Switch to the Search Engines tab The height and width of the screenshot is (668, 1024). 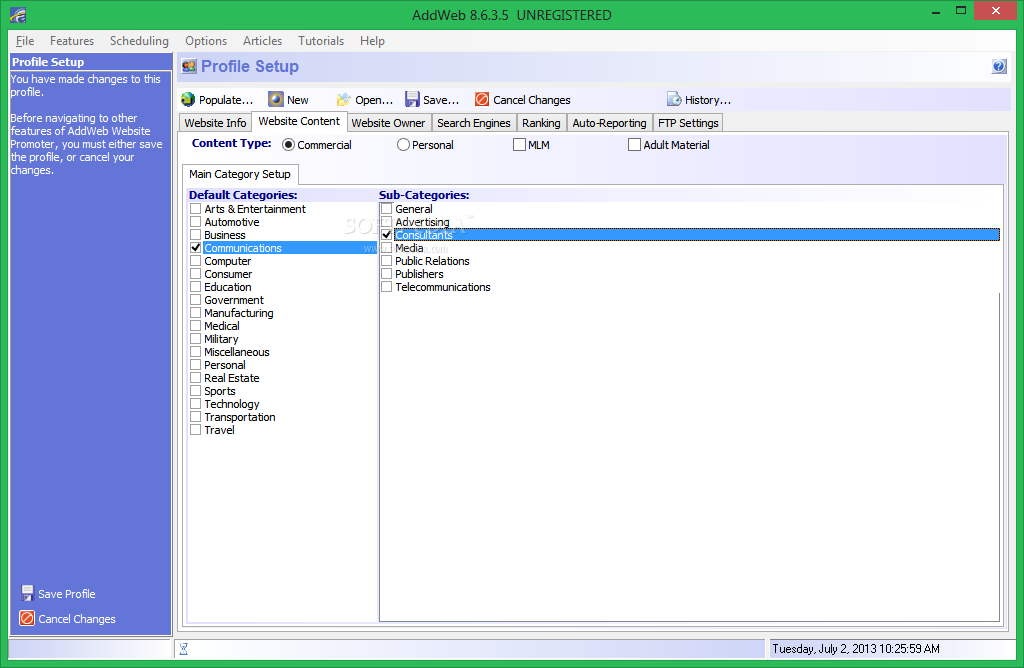pos(473,123)
